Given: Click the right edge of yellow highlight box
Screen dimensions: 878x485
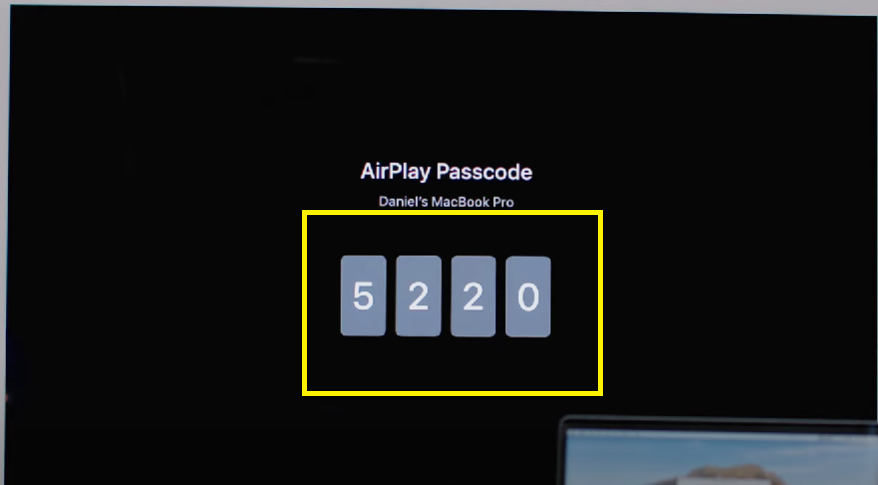Looking at the screenshot, I should pos(600,303).
